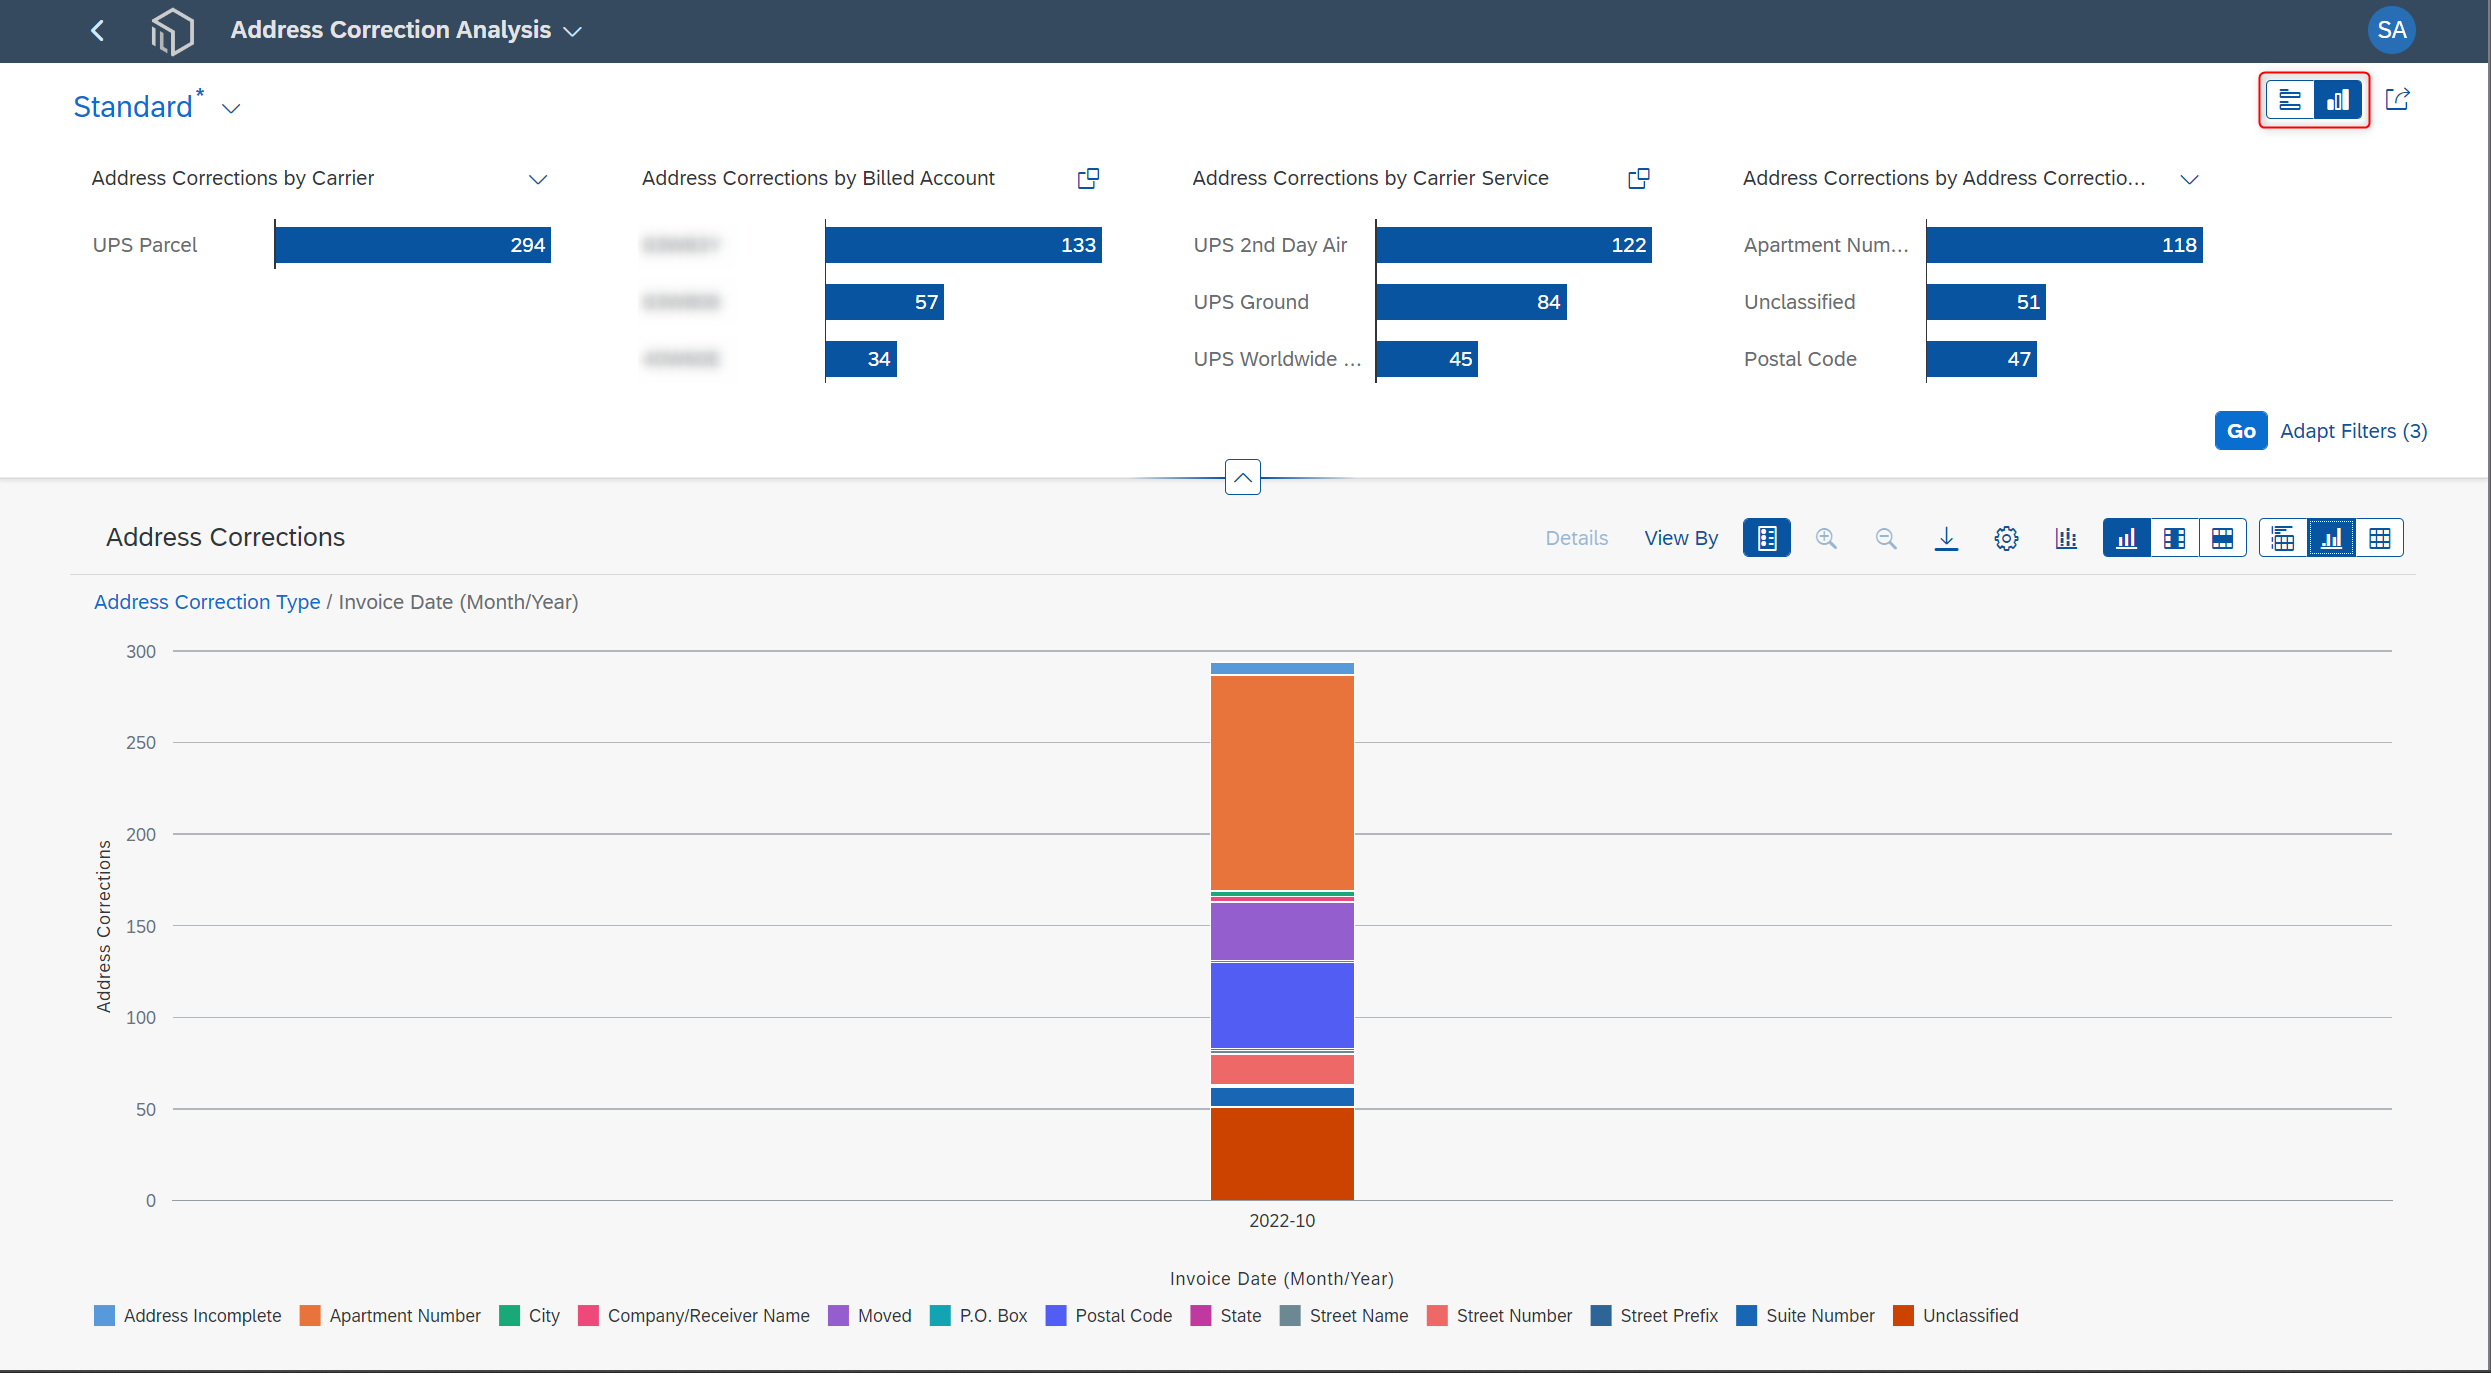Click the Postal Code legend color swatch
2491x1373 pixels.
[1056, 1315]
